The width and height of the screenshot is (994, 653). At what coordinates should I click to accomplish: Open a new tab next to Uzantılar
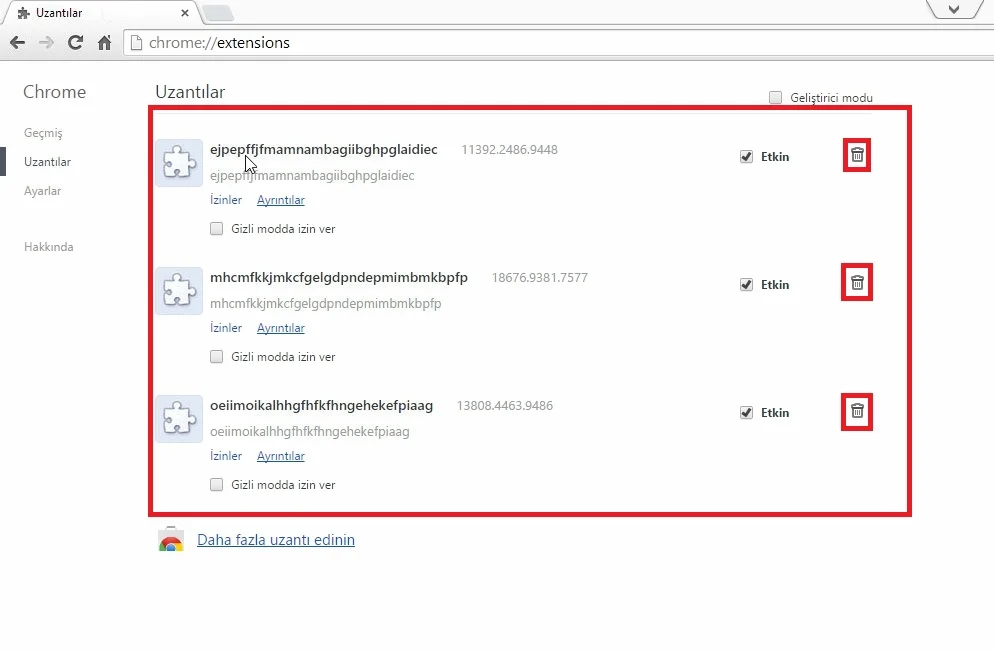(219, 13)
